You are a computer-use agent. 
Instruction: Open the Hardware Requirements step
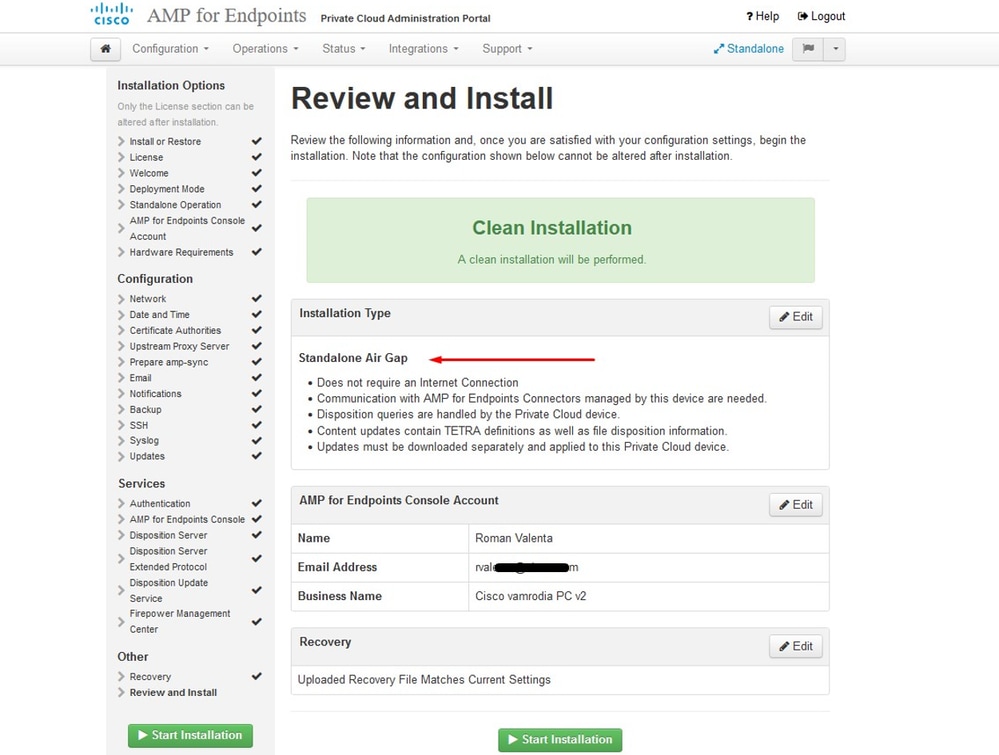coord(182,252)
